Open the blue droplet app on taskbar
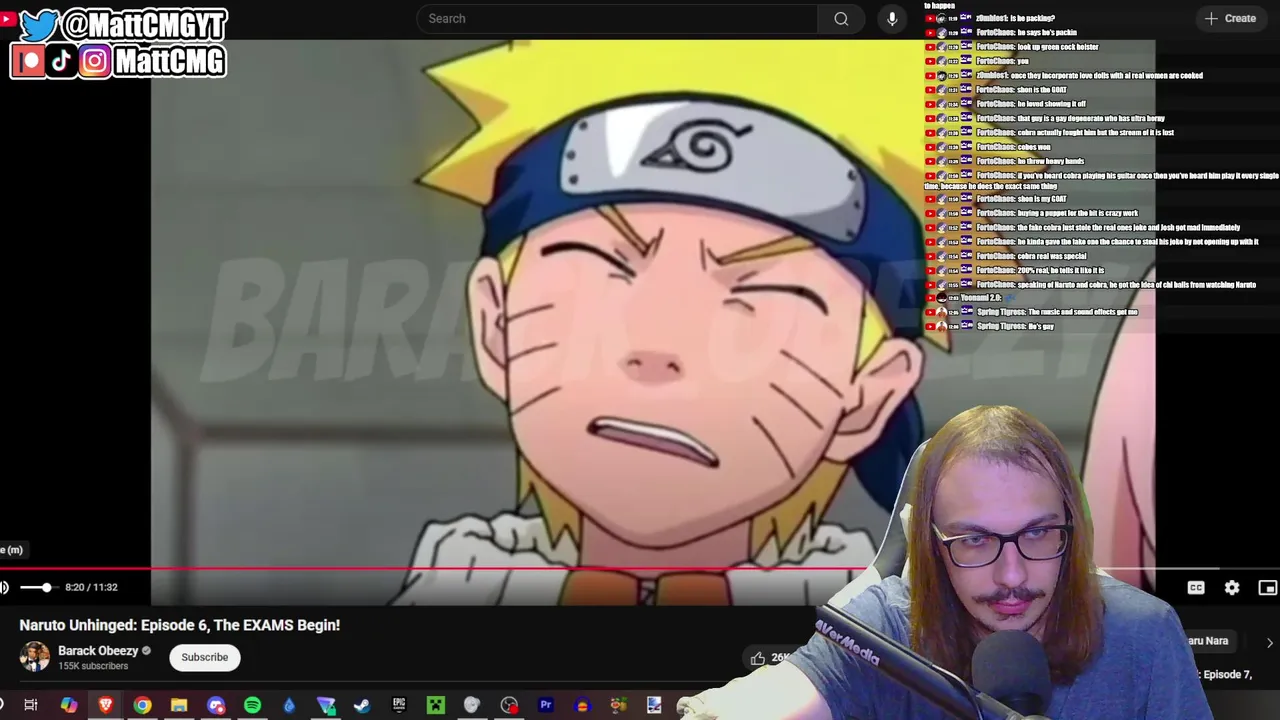The image size is (1280, 720). (x=289, y=705)
